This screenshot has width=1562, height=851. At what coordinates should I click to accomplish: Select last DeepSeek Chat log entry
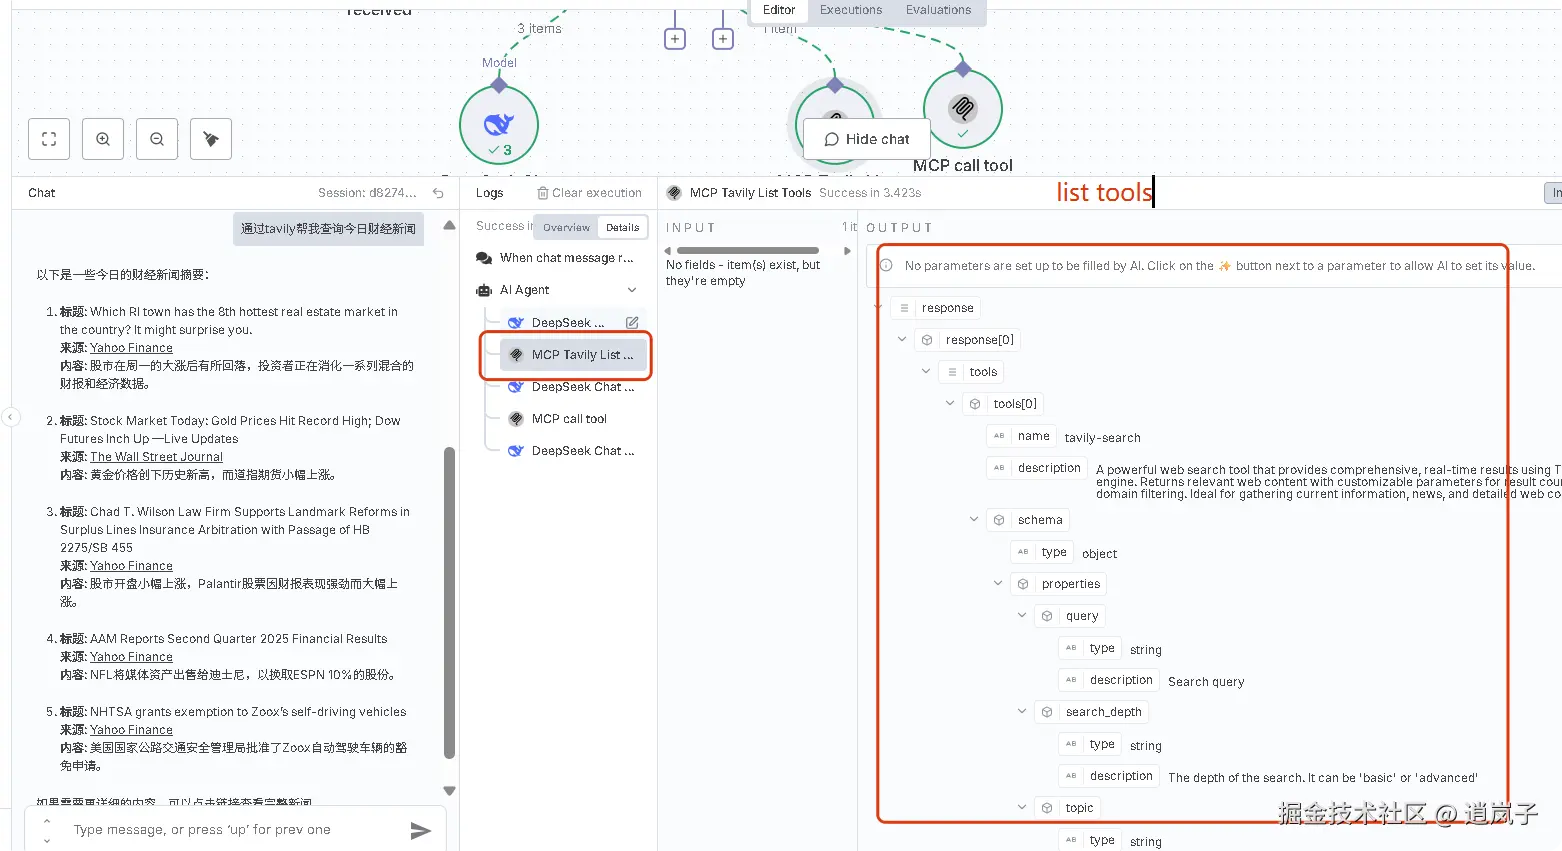point(572,451)
